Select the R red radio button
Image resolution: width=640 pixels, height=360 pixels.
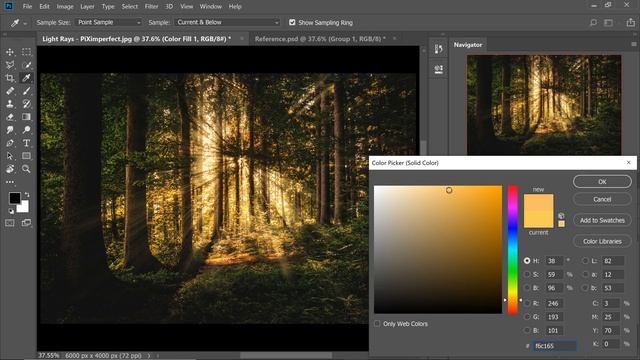(x=527, y=303)
